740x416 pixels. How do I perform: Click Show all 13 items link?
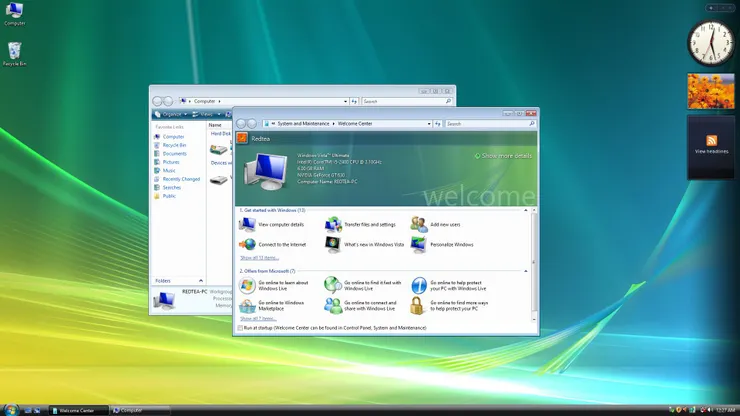click(259, 258)
